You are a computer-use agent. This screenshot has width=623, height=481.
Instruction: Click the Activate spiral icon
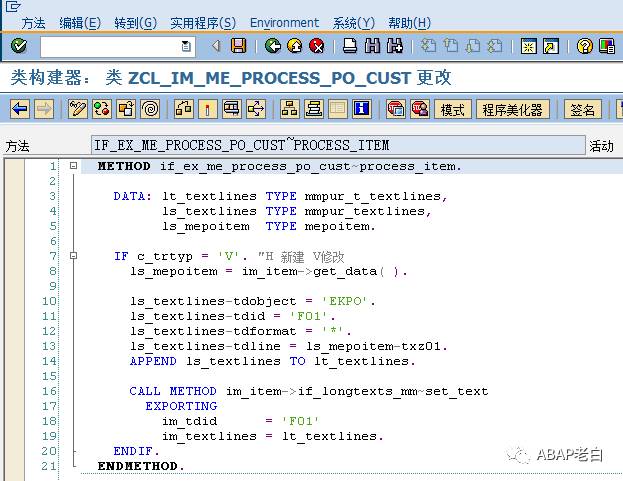click(x=150, y=109)
